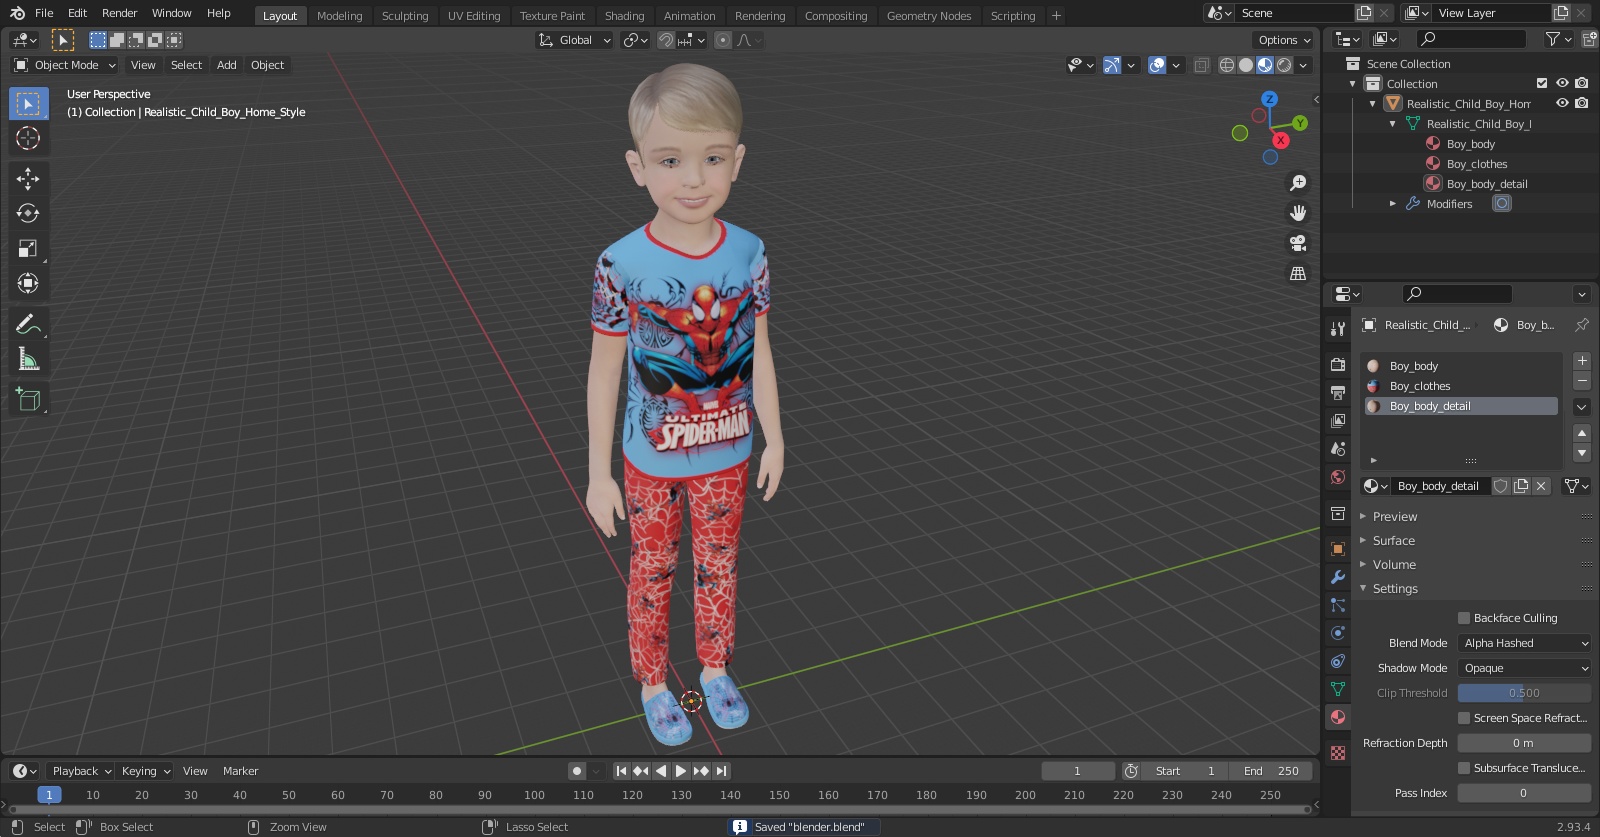Viewport: 1600px width, 837px height.
Task: Open Global transform orientation dropdown
Action: click(574, 40)
